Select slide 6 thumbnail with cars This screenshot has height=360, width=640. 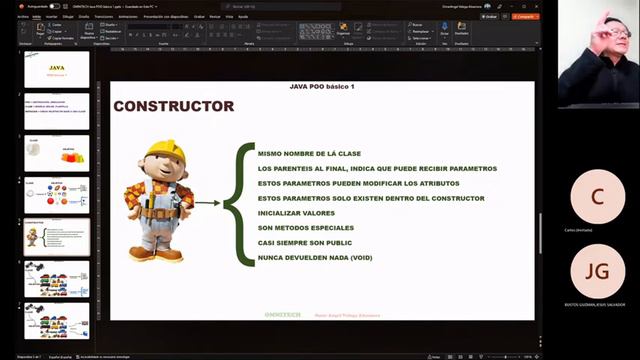57,279
